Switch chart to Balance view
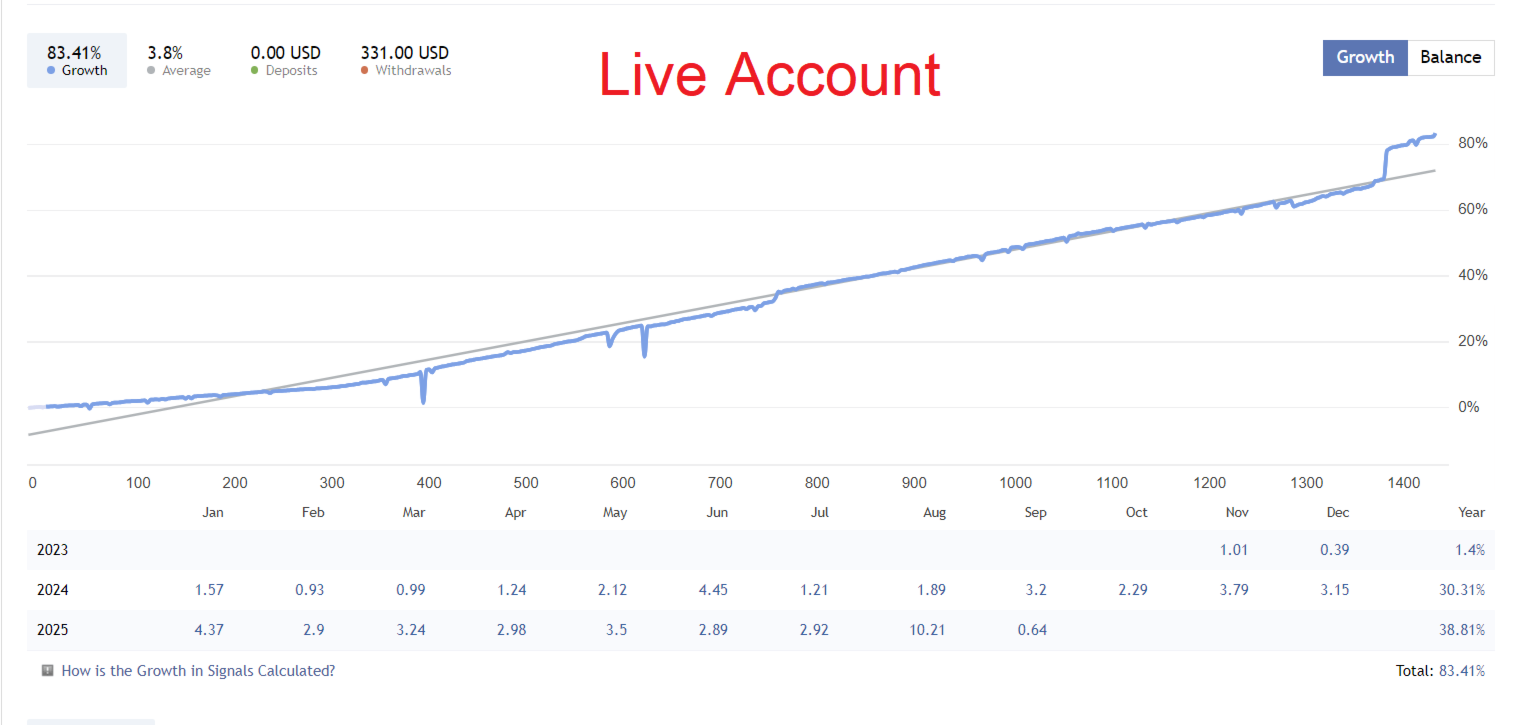The image size is (1517, 725). tap(1450, 57)
